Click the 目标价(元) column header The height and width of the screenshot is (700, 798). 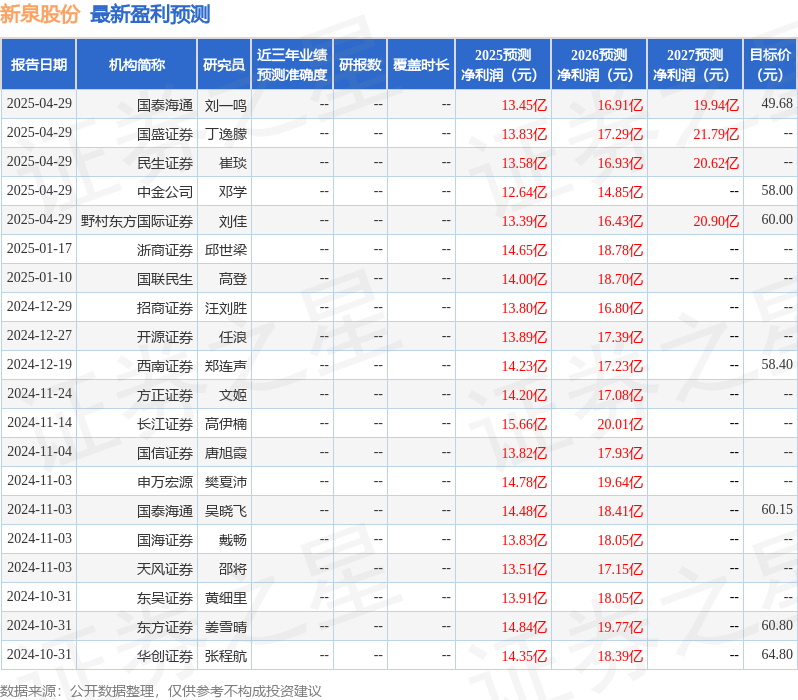tap(771, 65)
